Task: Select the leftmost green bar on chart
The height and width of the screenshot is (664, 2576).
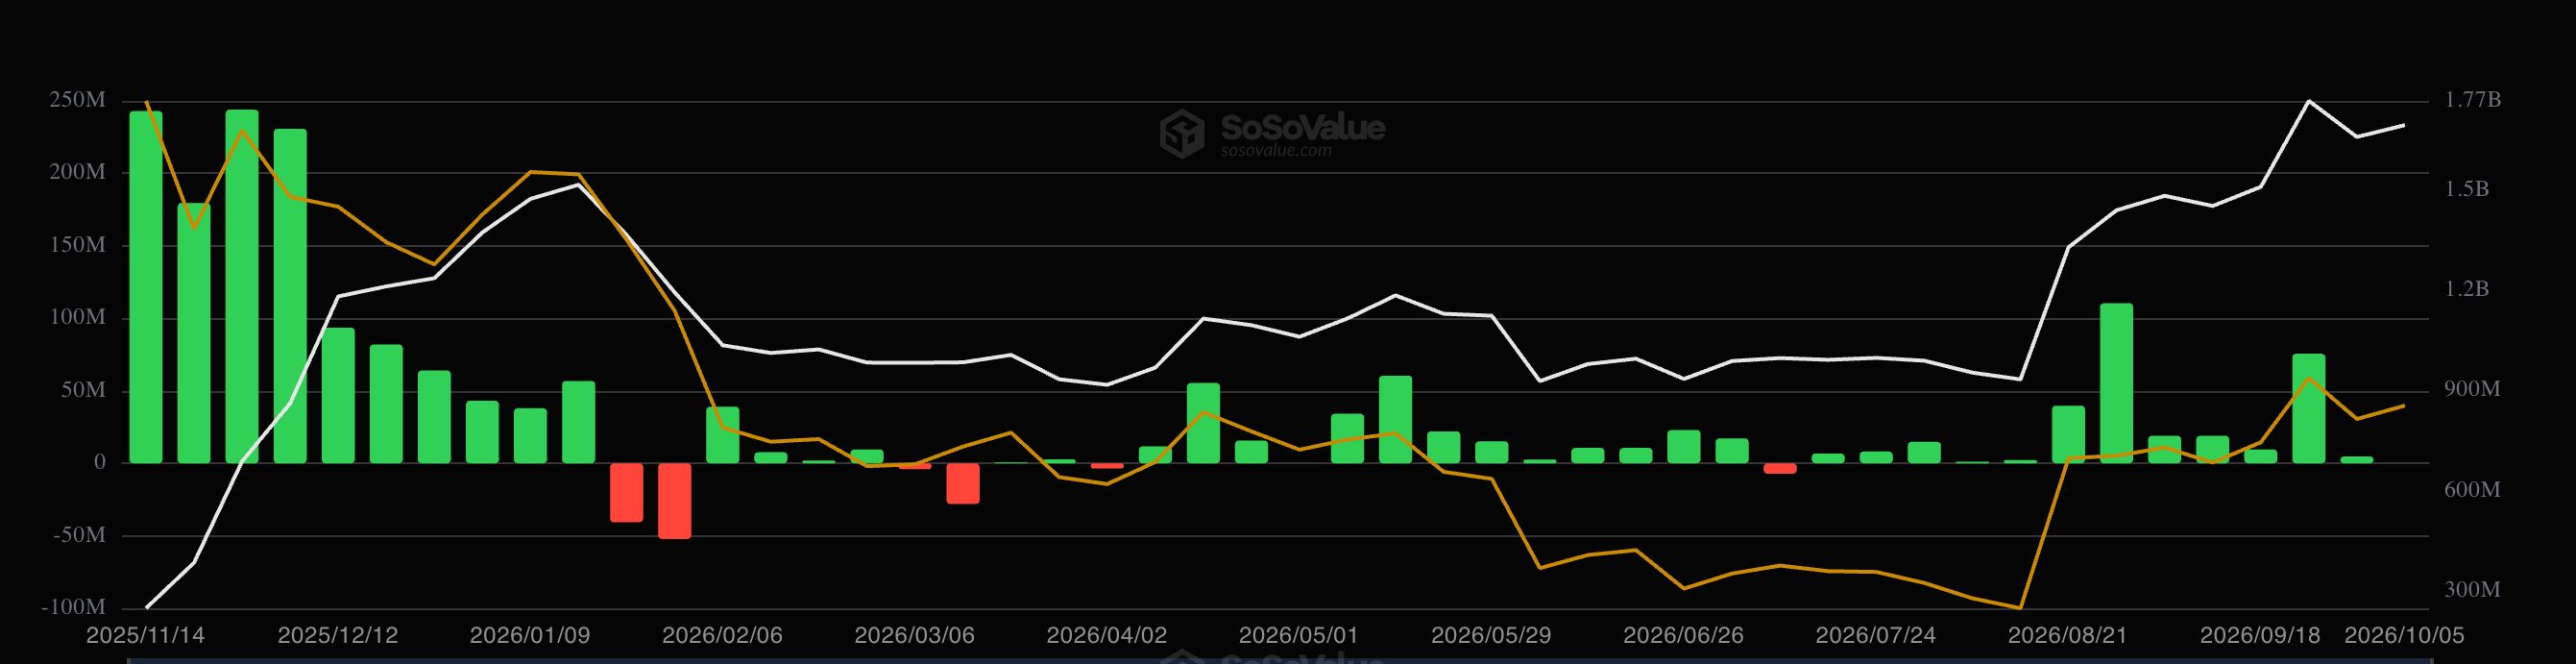Action: click(x=146, y=287)
